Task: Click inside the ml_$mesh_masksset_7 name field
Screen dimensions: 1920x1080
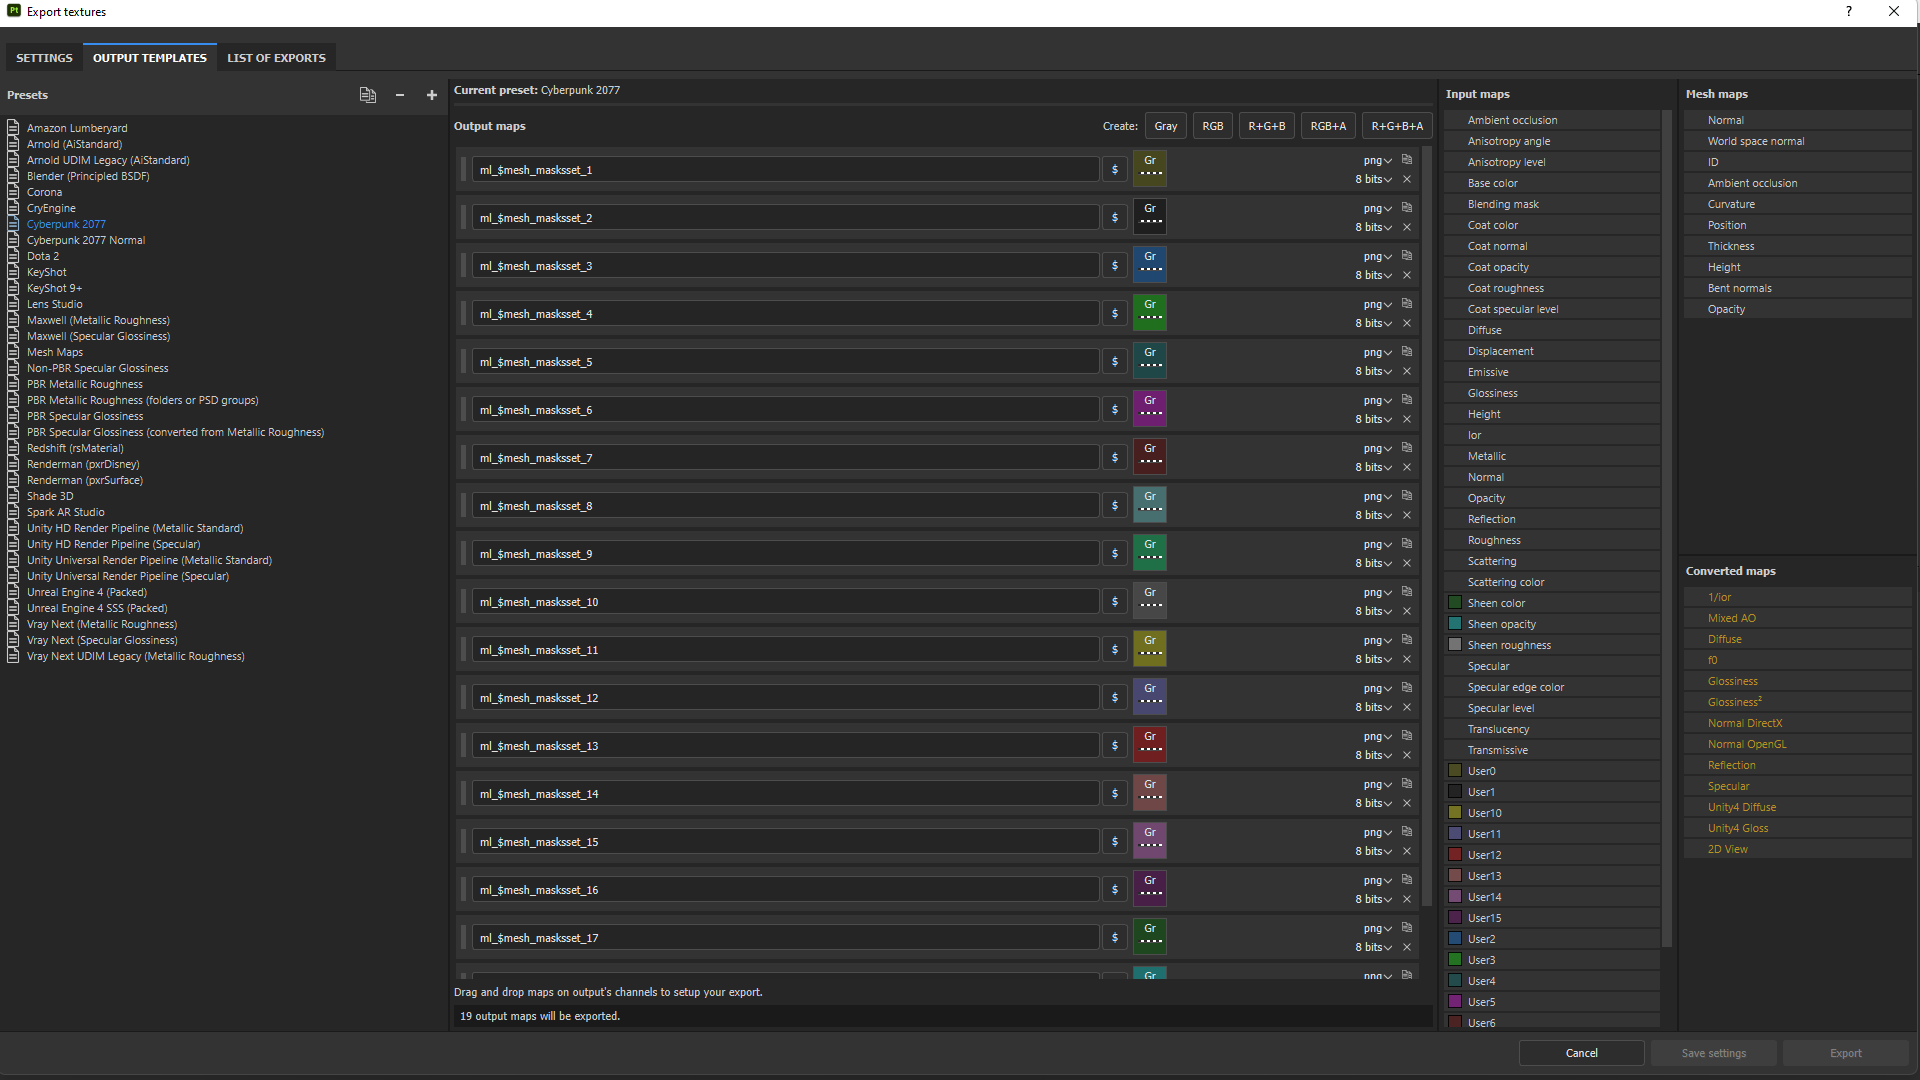Action: pos(780,457)
